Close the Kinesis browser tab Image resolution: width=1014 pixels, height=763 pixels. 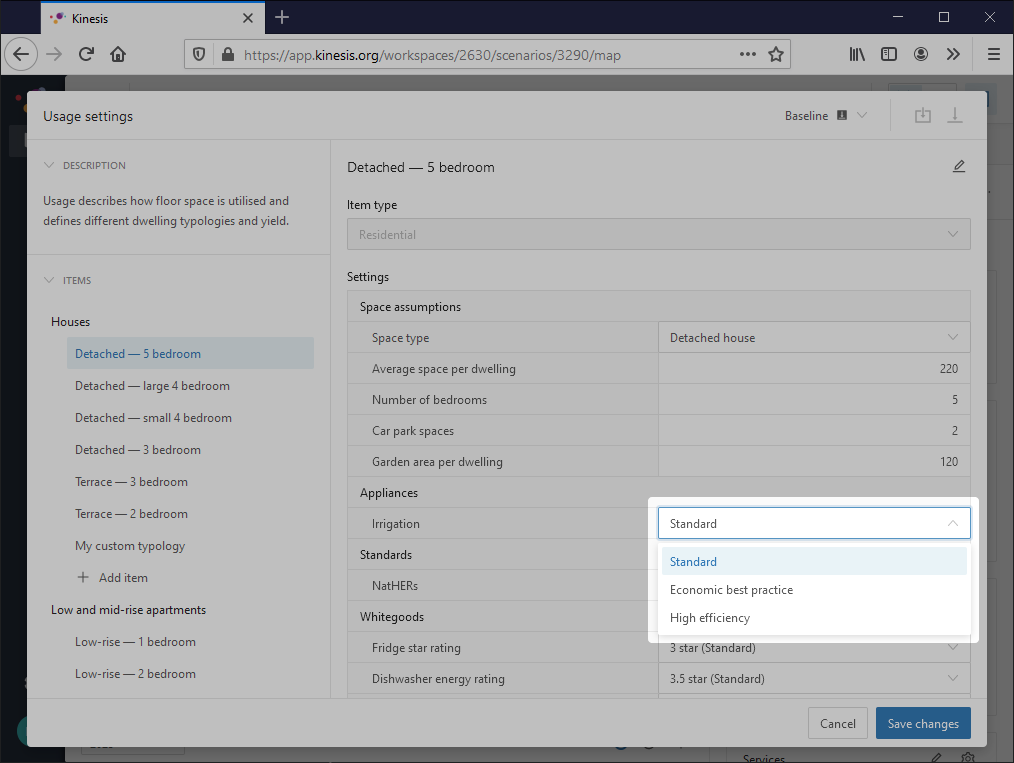tap(248, 18)
